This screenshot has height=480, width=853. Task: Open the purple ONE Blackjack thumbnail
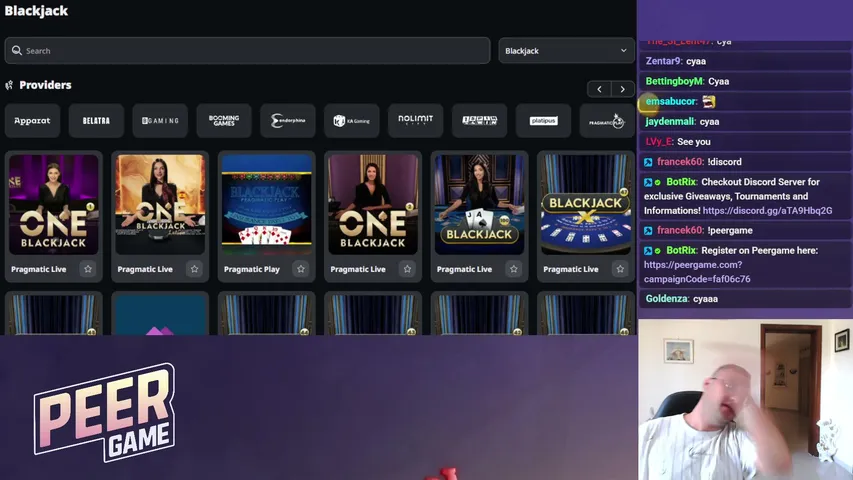point(53,205)
